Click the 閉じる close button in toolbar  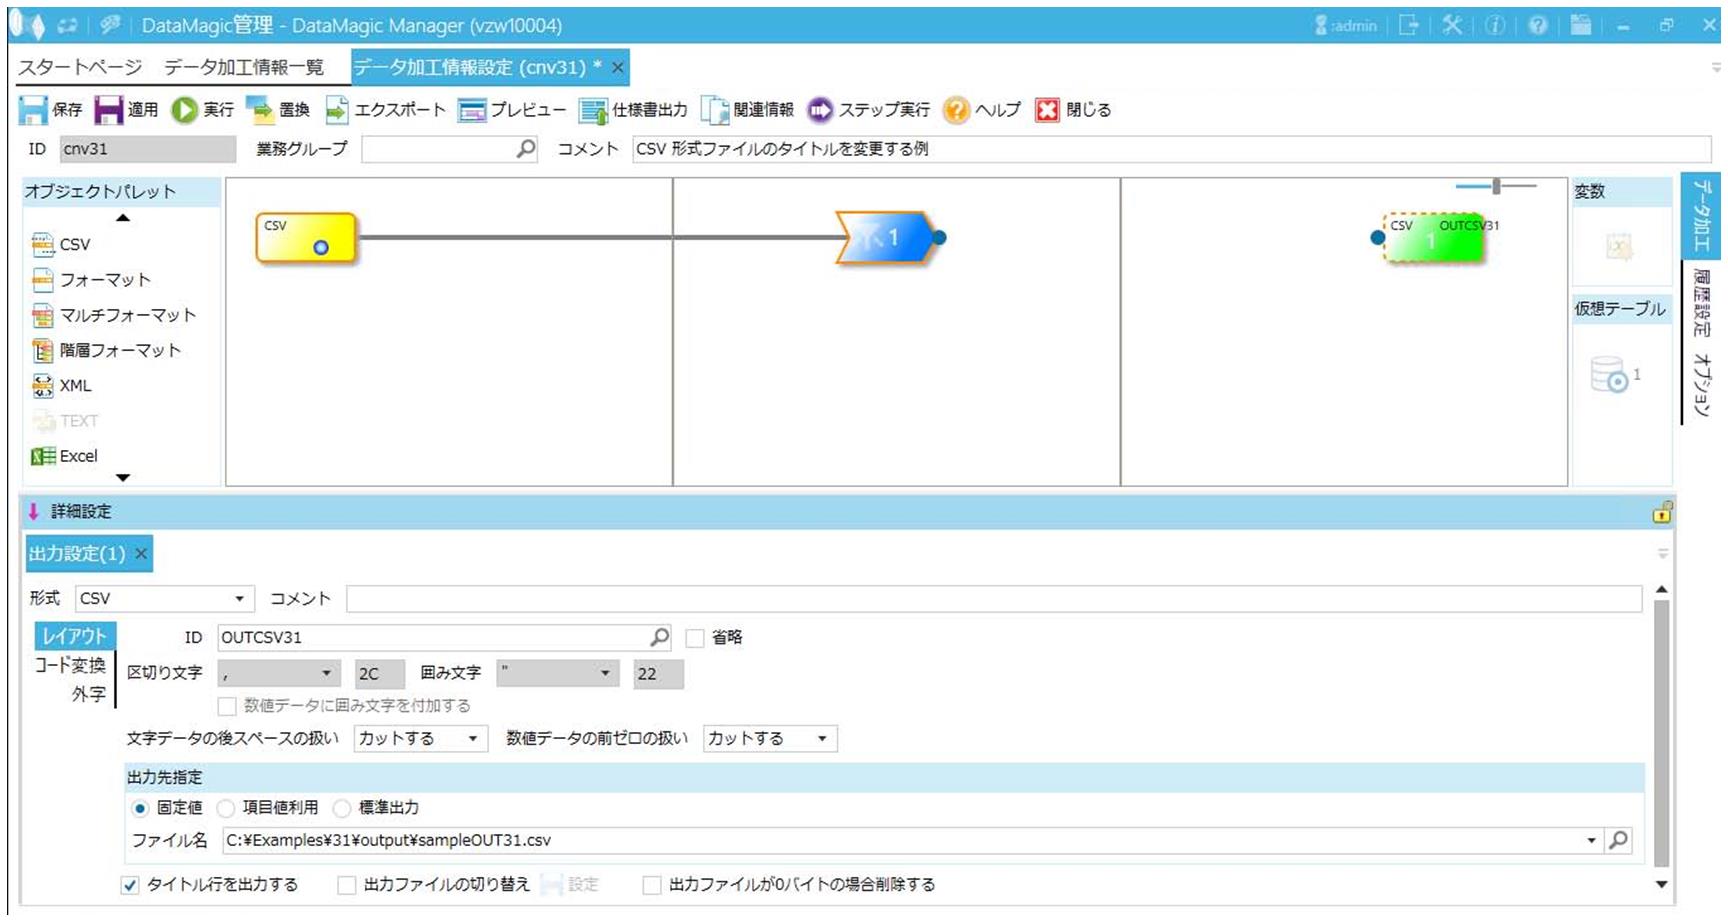click(x=1047, y=110)
